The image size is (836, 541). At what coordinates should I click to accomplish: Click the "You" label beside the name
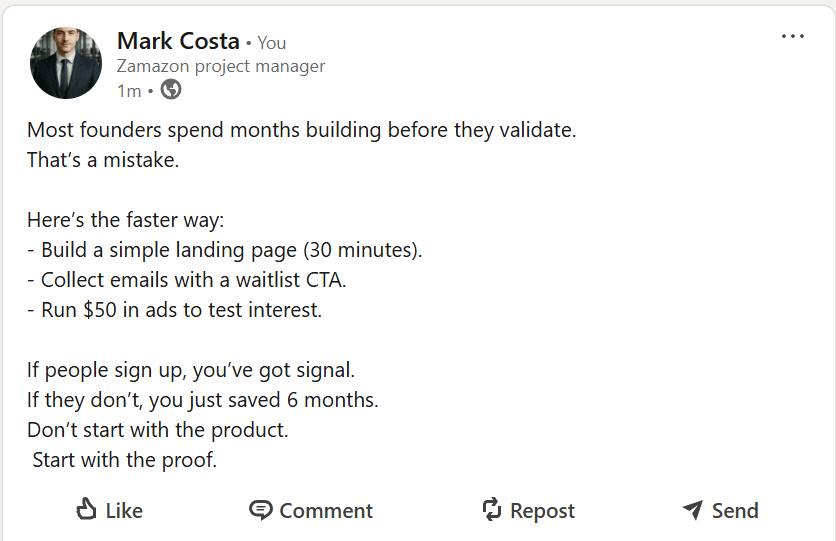pyautogui.click(x=272, y=43)
